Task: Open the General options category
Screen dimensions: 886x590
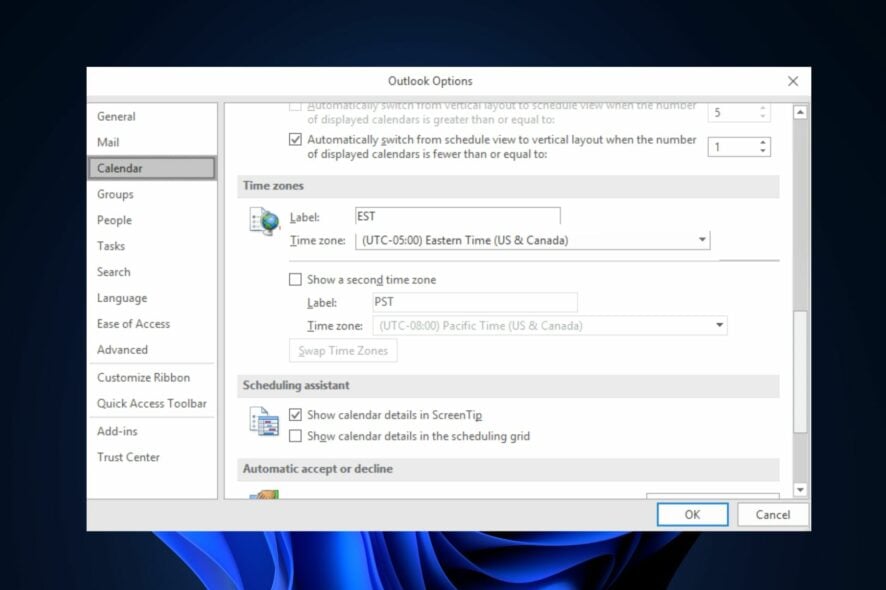Action: [151, 116]
